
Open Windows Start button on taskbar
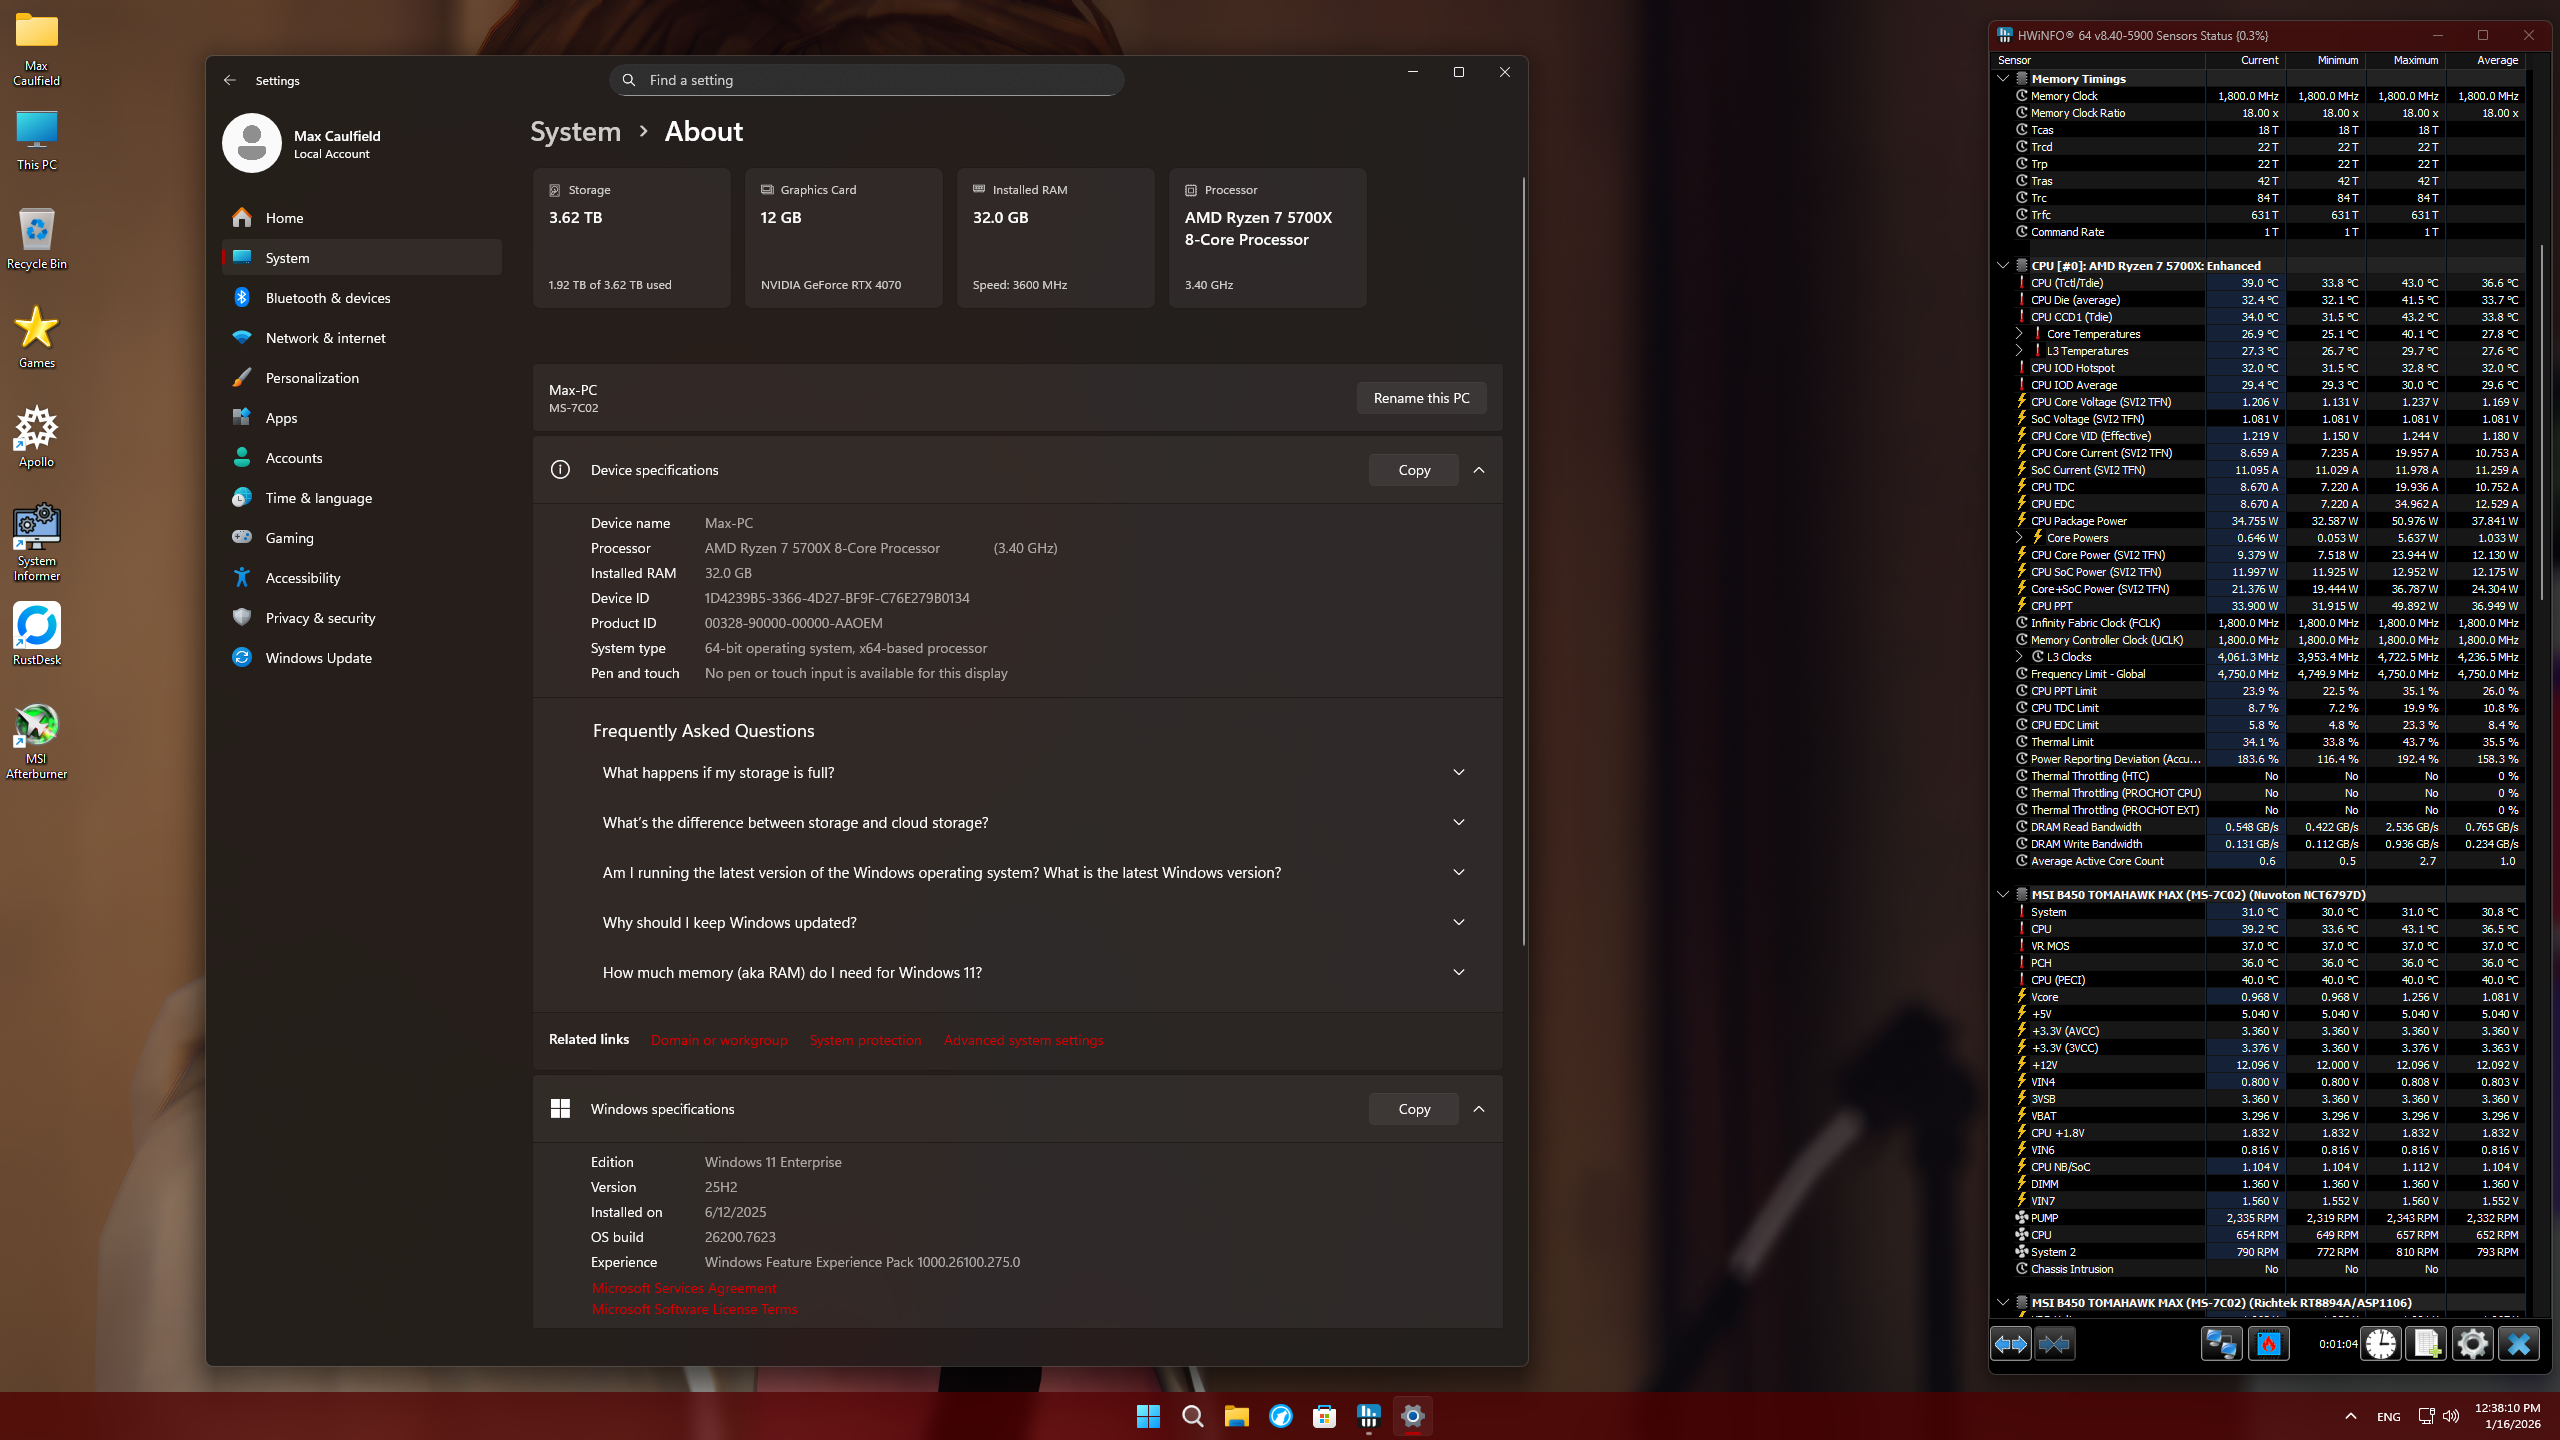click(1148, 1416)
